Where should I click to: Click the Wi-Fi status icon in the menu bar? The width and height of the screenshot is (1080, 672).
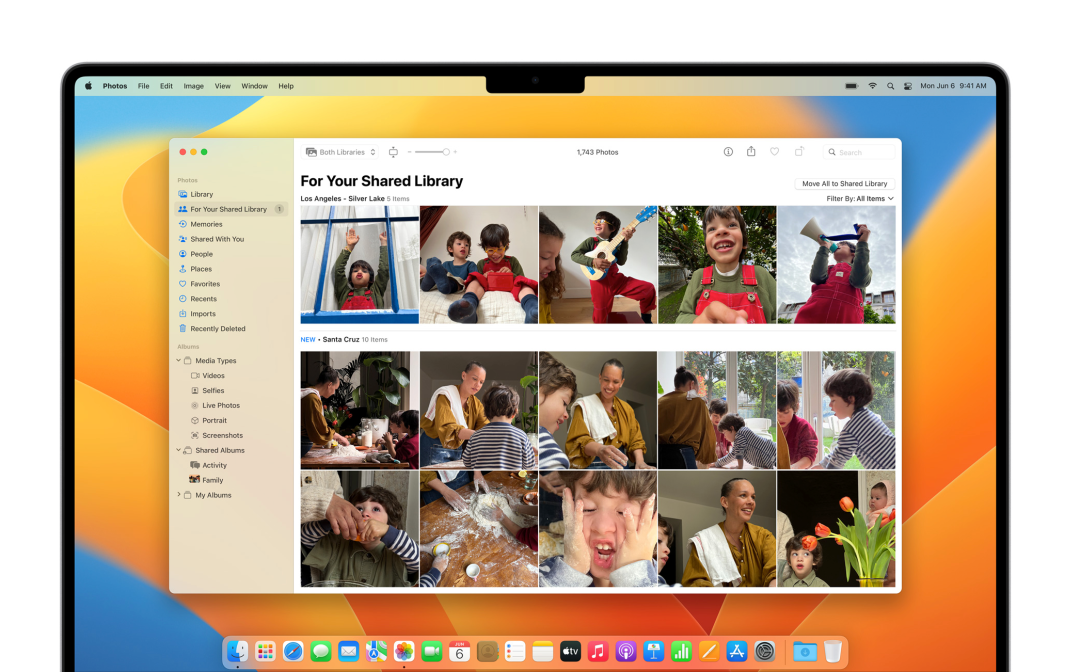[872, 86]
